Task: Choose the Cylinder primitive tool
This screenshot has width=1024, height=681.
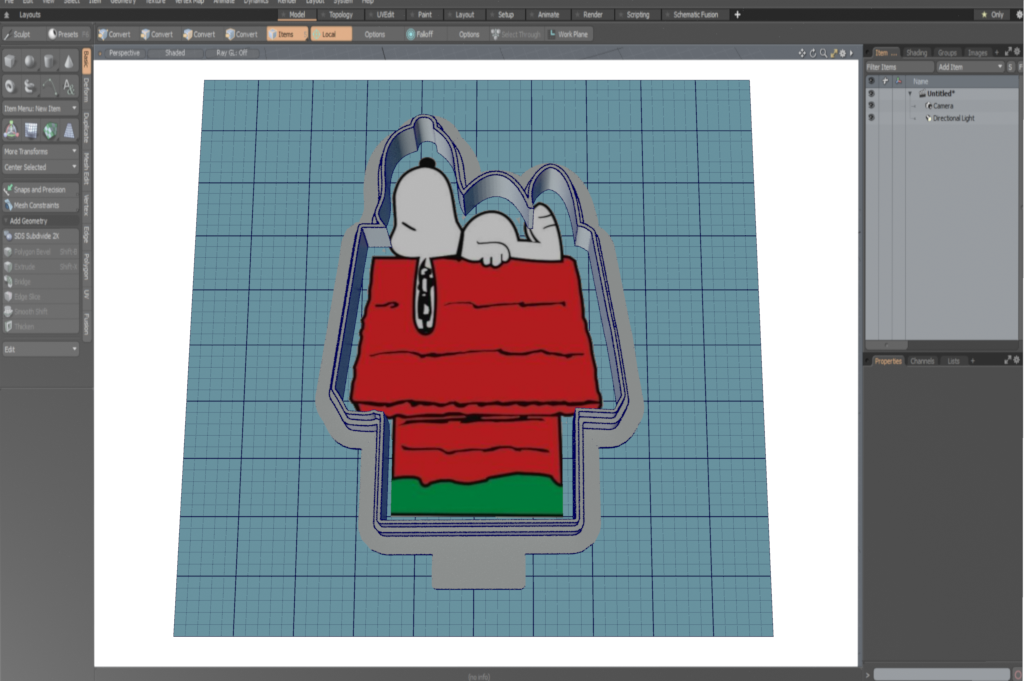Action: pos(49,62)
